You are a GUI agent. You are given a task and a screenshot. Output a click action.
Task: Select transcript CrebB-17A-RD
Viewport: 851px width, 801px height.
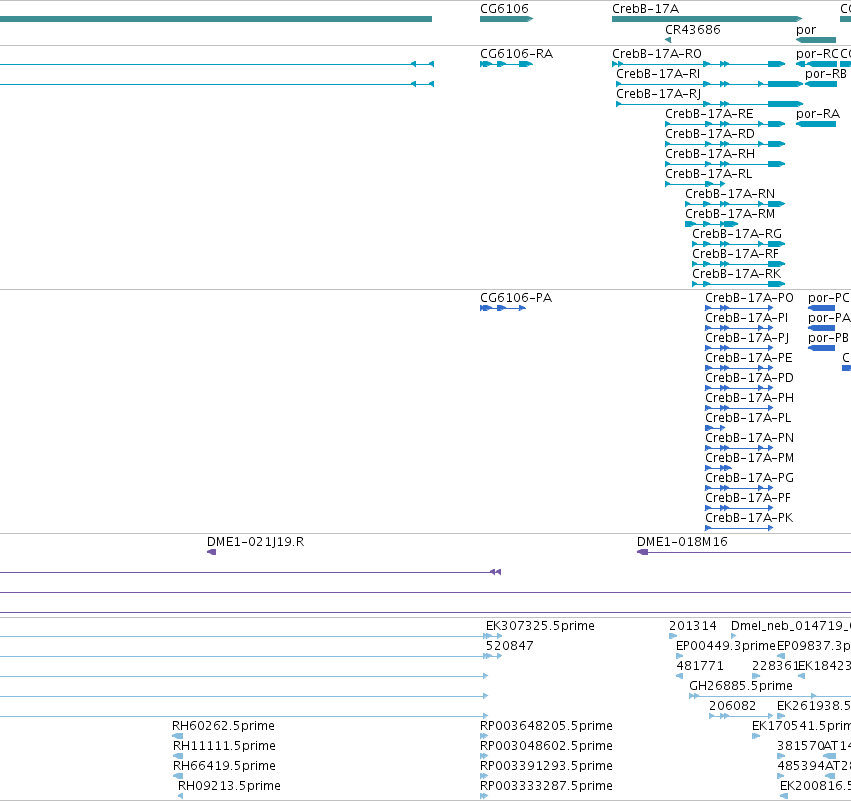click(710, 134)
